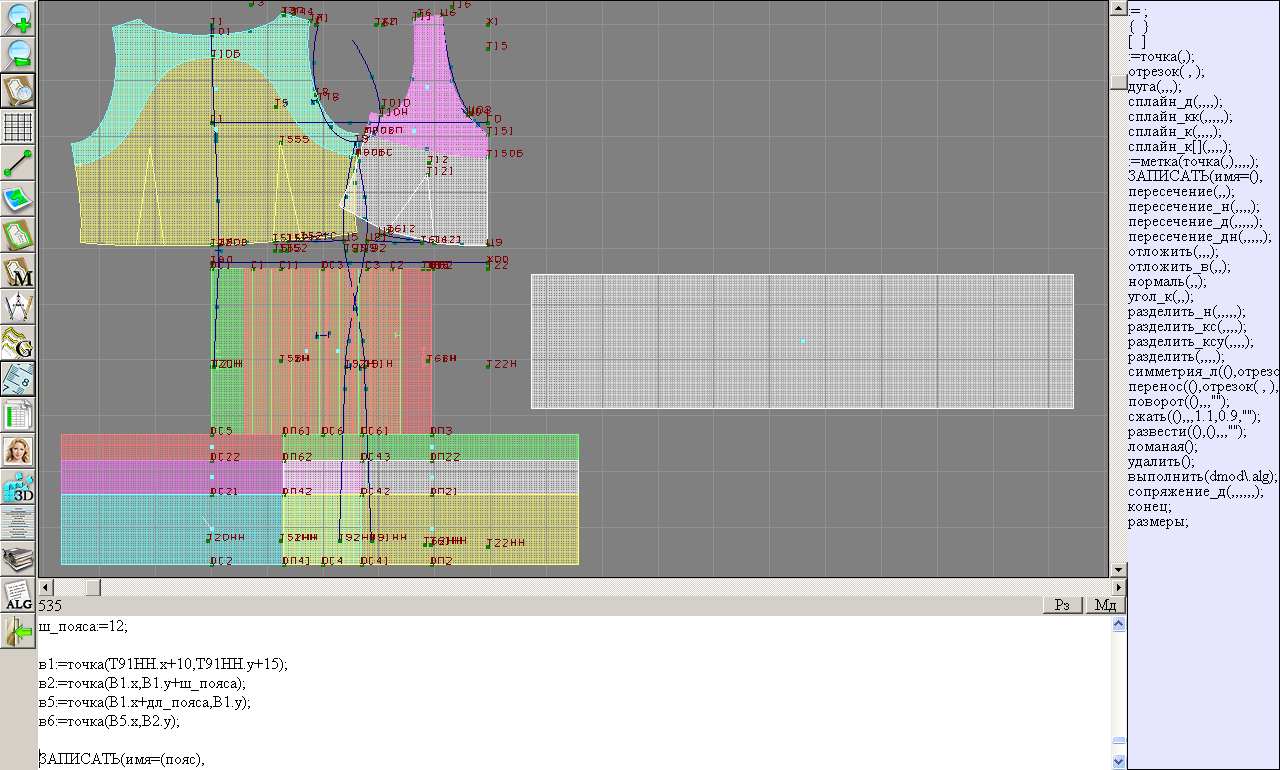The height and width of the screenshot is (770, 1280).
Task: Select the compass divider tool icon
Action: coord(18,307)
